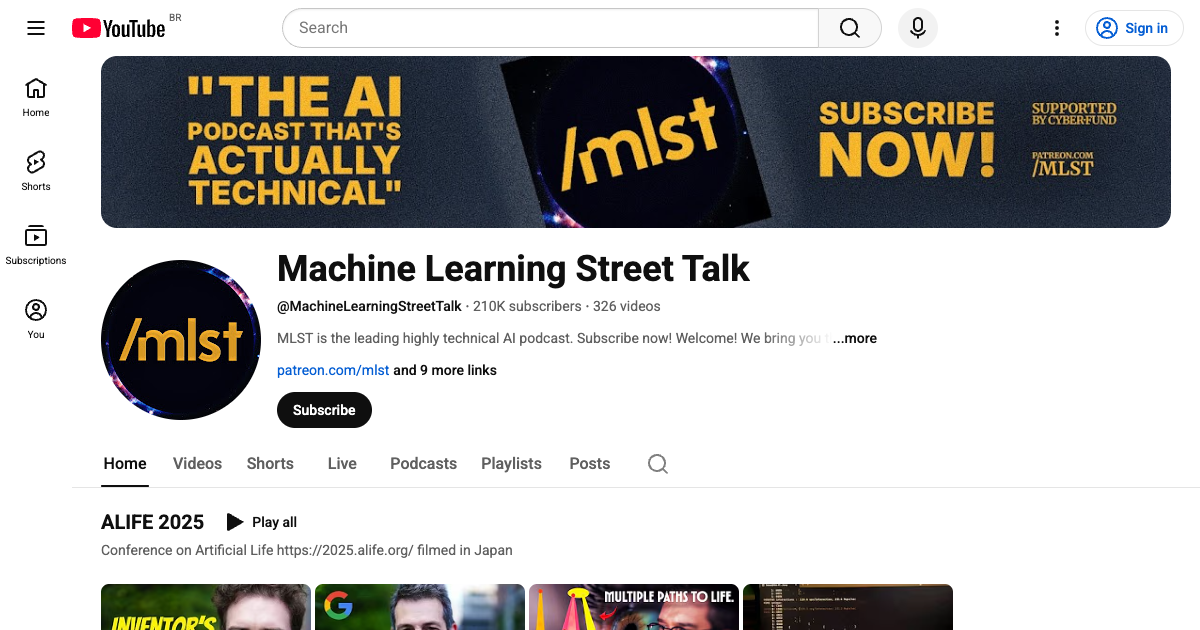
Task: Start a voice search with the microphone
Action: coord(917,28)
